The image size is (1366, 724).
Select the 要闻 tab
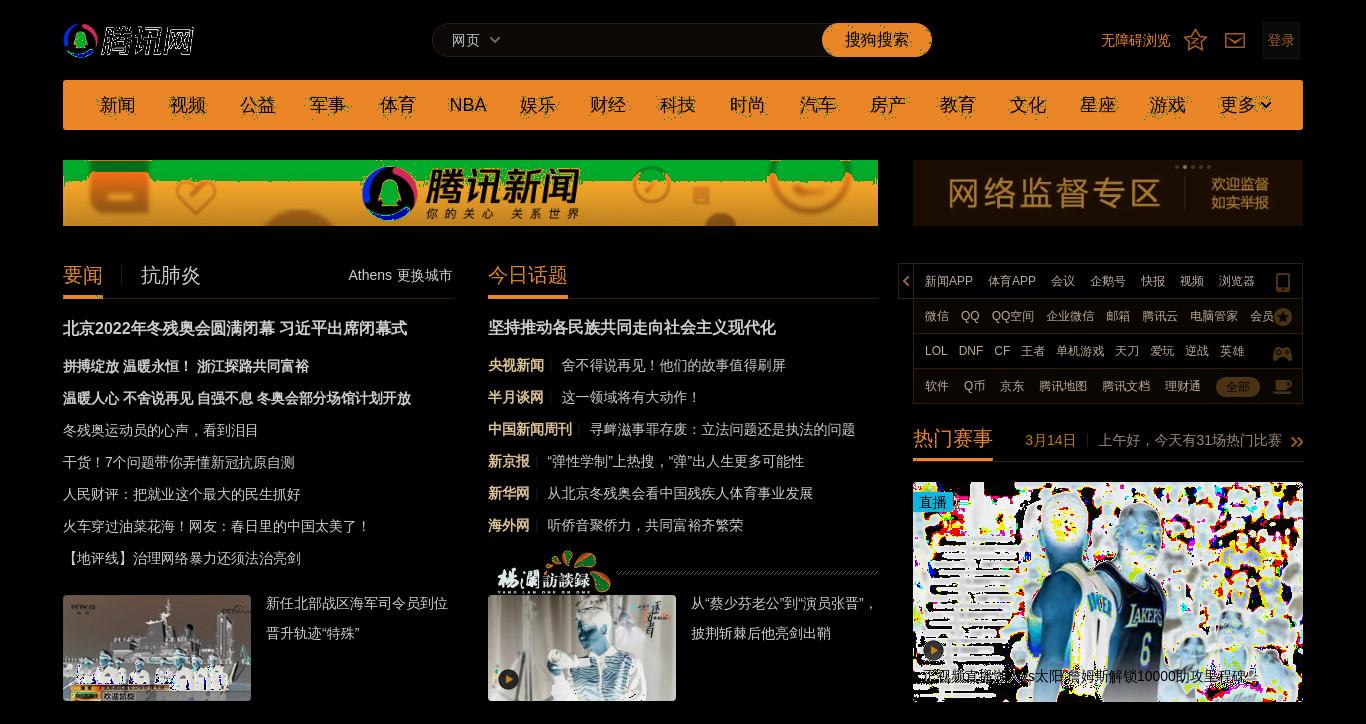point(83,275)
